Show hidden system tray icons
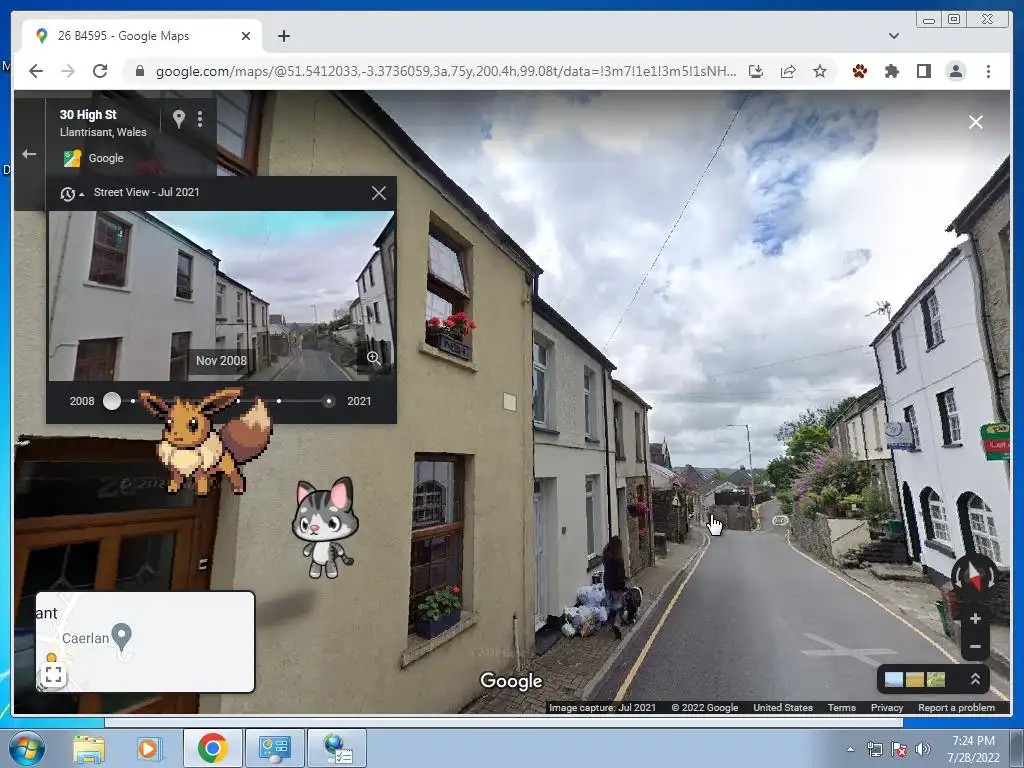The height and width of the screenshot is (768, 1024). (850, 749)
